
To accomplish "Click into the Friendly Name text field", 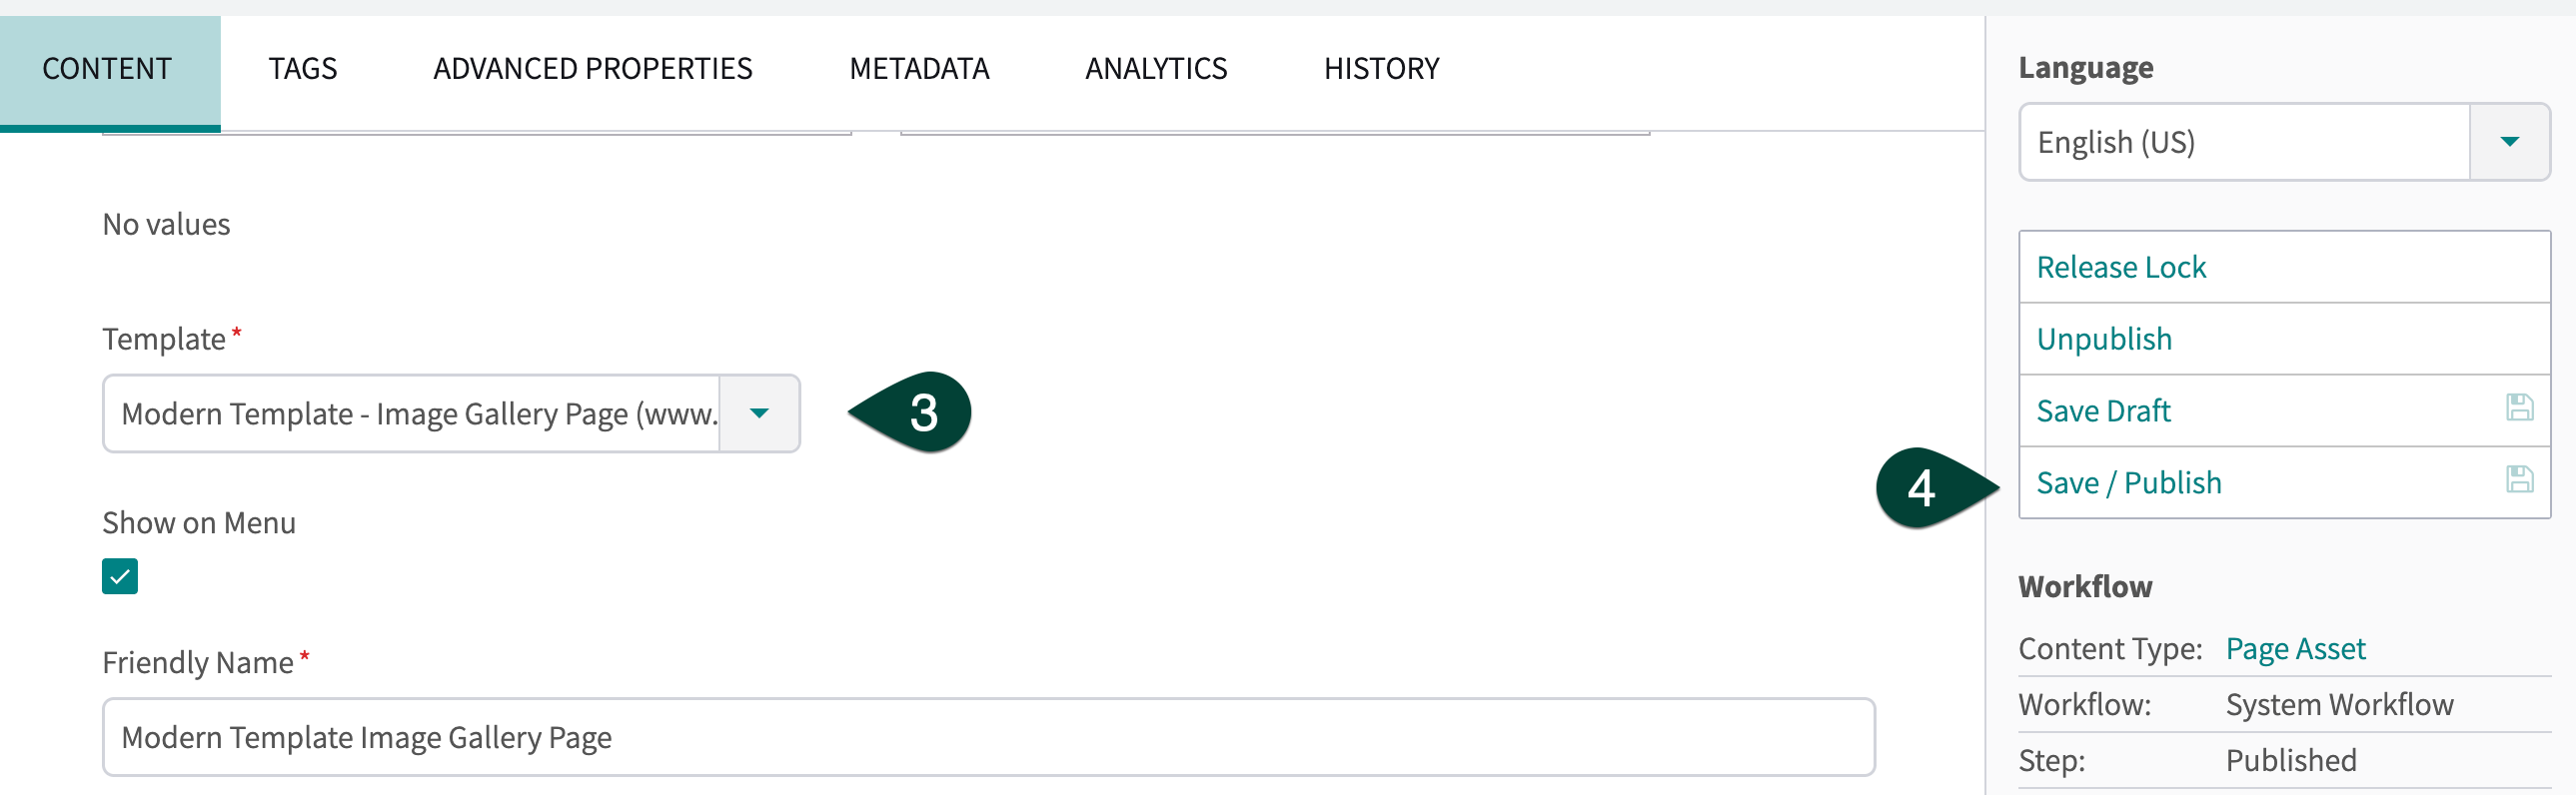I will (x=988, y=737).
